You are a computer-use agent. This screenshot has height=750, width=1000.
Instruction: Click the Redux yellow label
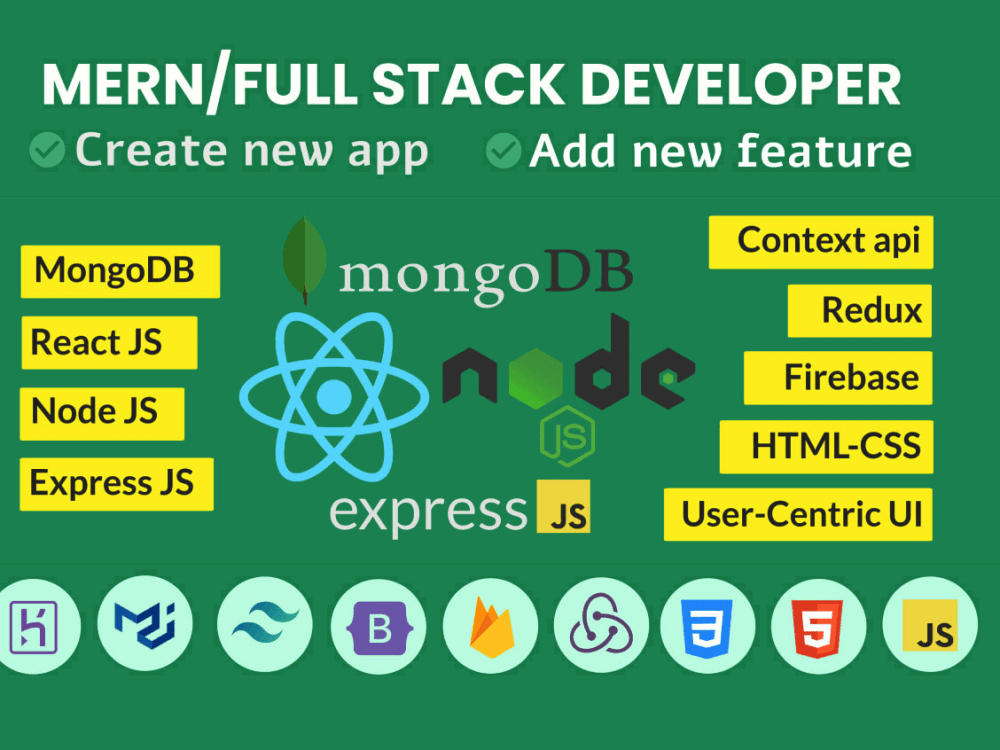(x=860, y=311)
